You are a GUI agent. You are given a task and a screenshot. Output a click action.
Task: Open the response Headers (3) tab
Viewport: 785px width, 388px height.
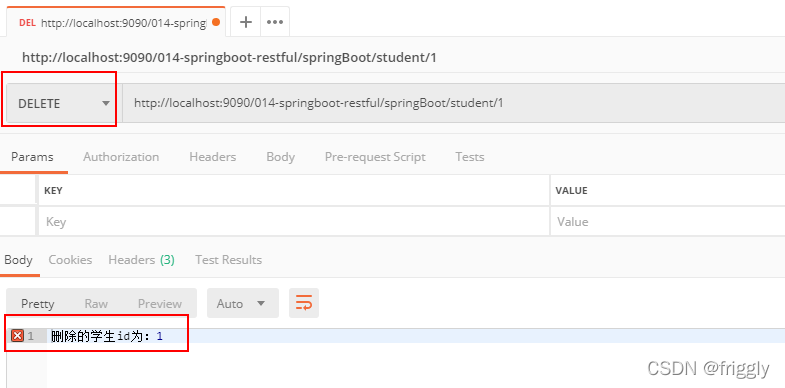[x=141, y=260]
